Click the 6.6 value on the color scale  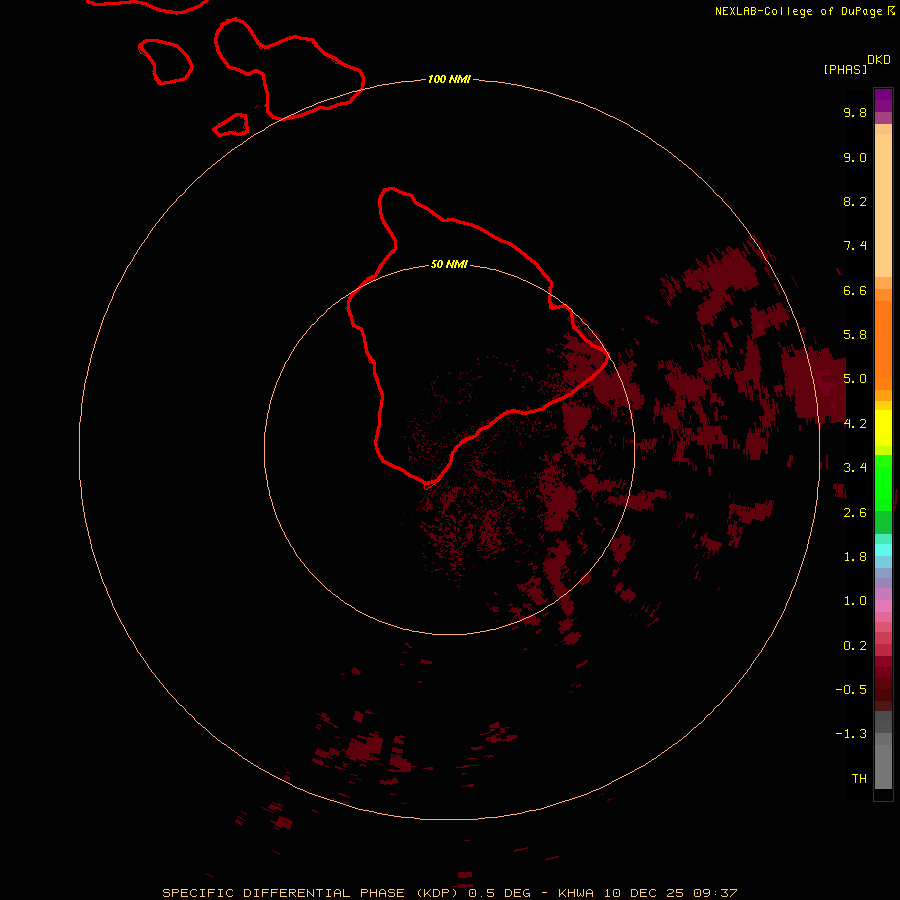[x=855, y=290]
